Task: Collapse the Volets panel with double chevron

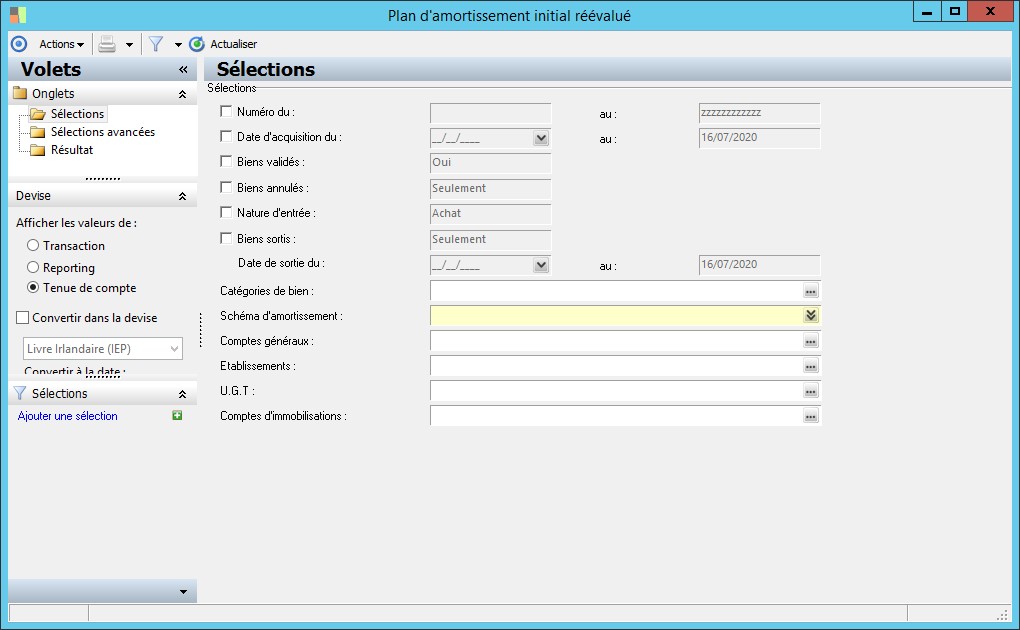Action: 183,70
